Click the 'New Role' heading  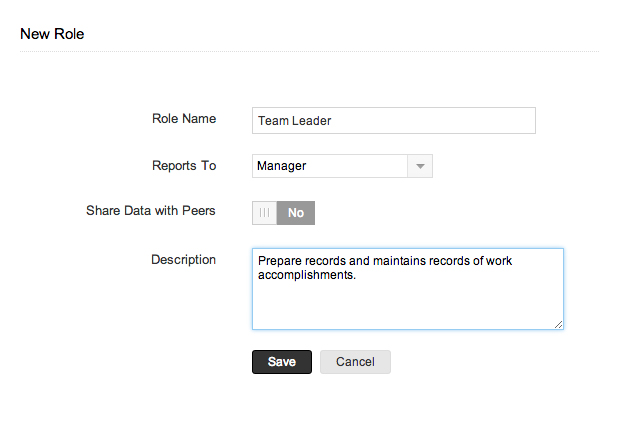click(52, 34)
